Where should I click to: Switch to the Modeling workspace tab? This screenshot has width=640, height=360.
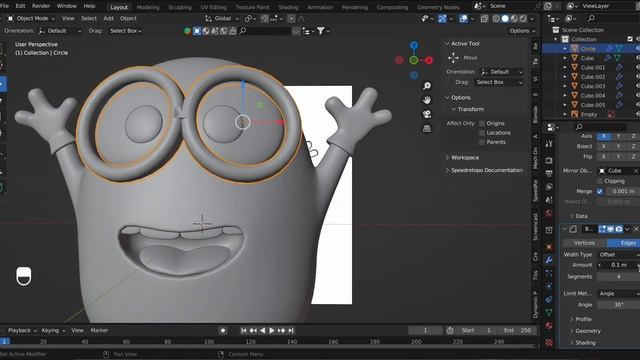148,7
